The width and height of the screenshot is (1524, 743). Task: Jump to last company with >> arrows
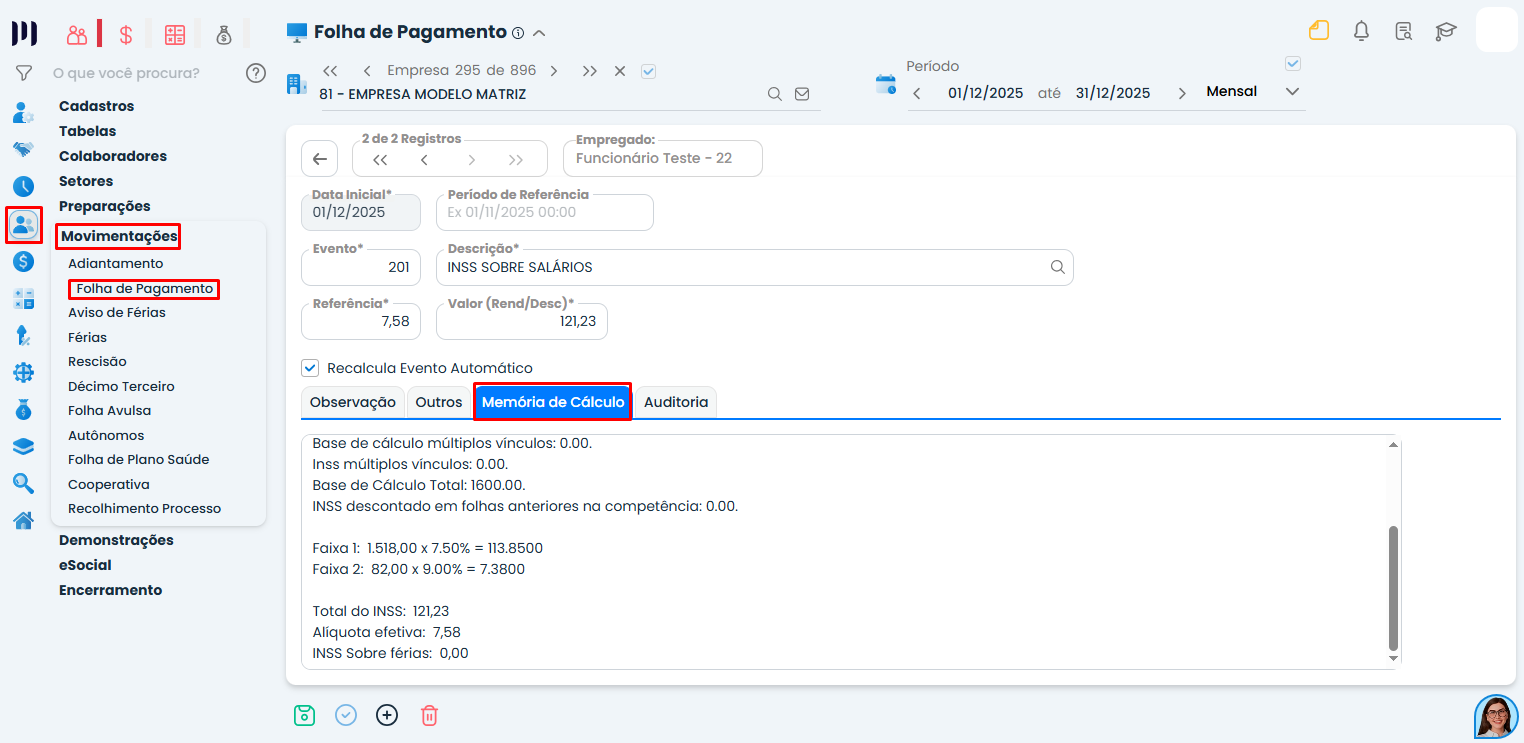click(x=590, y=71)
